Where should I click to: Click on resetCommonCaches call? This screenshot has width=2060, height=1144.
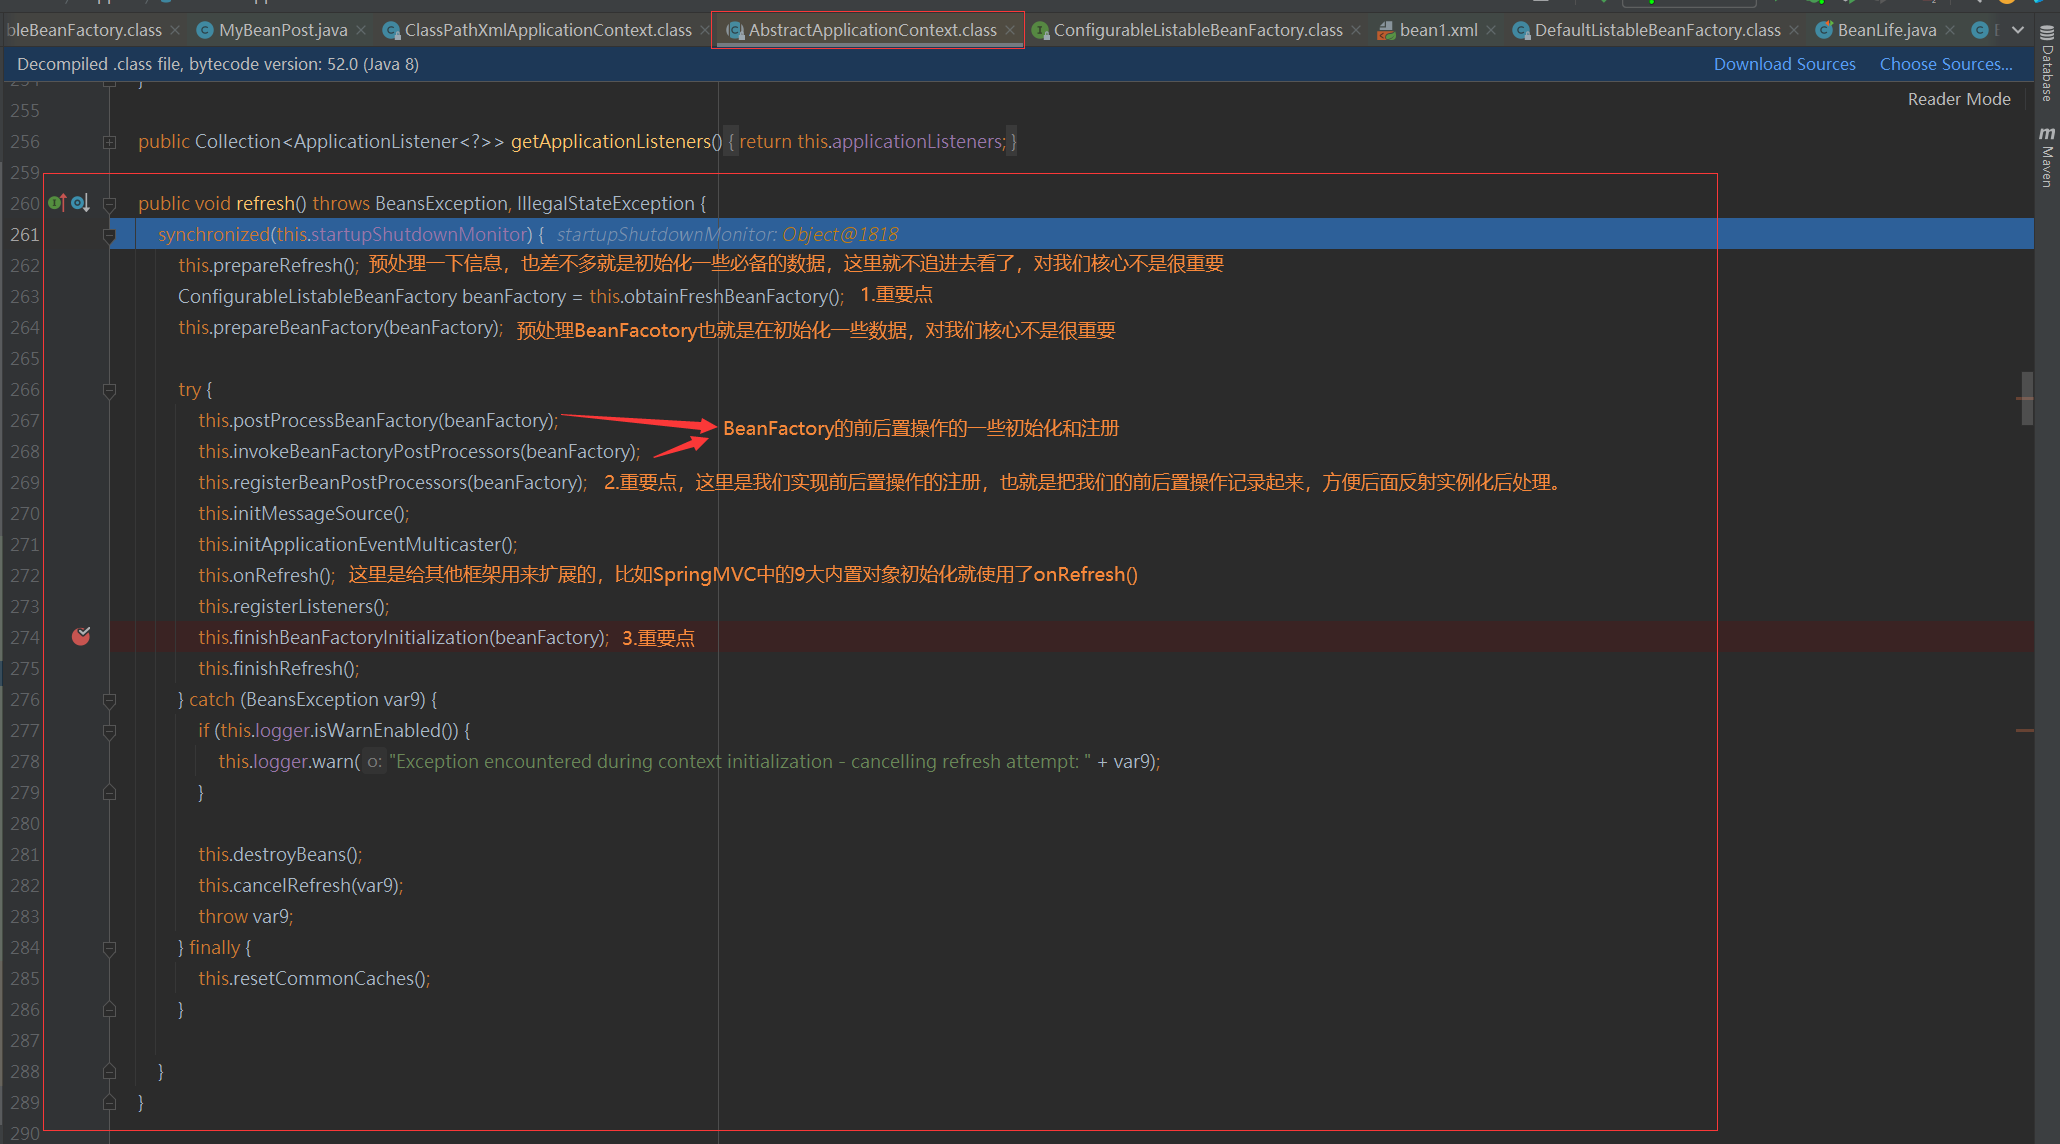coord(314,978)
